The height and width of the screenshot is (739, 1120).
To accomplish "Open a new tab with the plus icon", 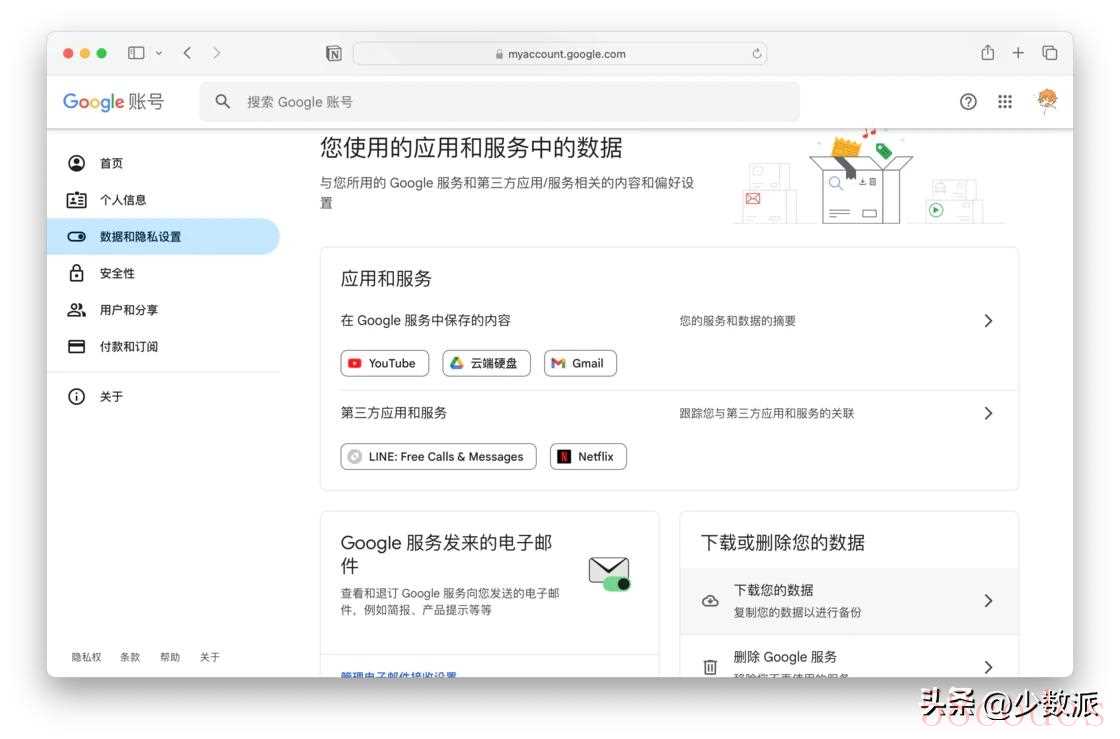I will pos(1018,53).
